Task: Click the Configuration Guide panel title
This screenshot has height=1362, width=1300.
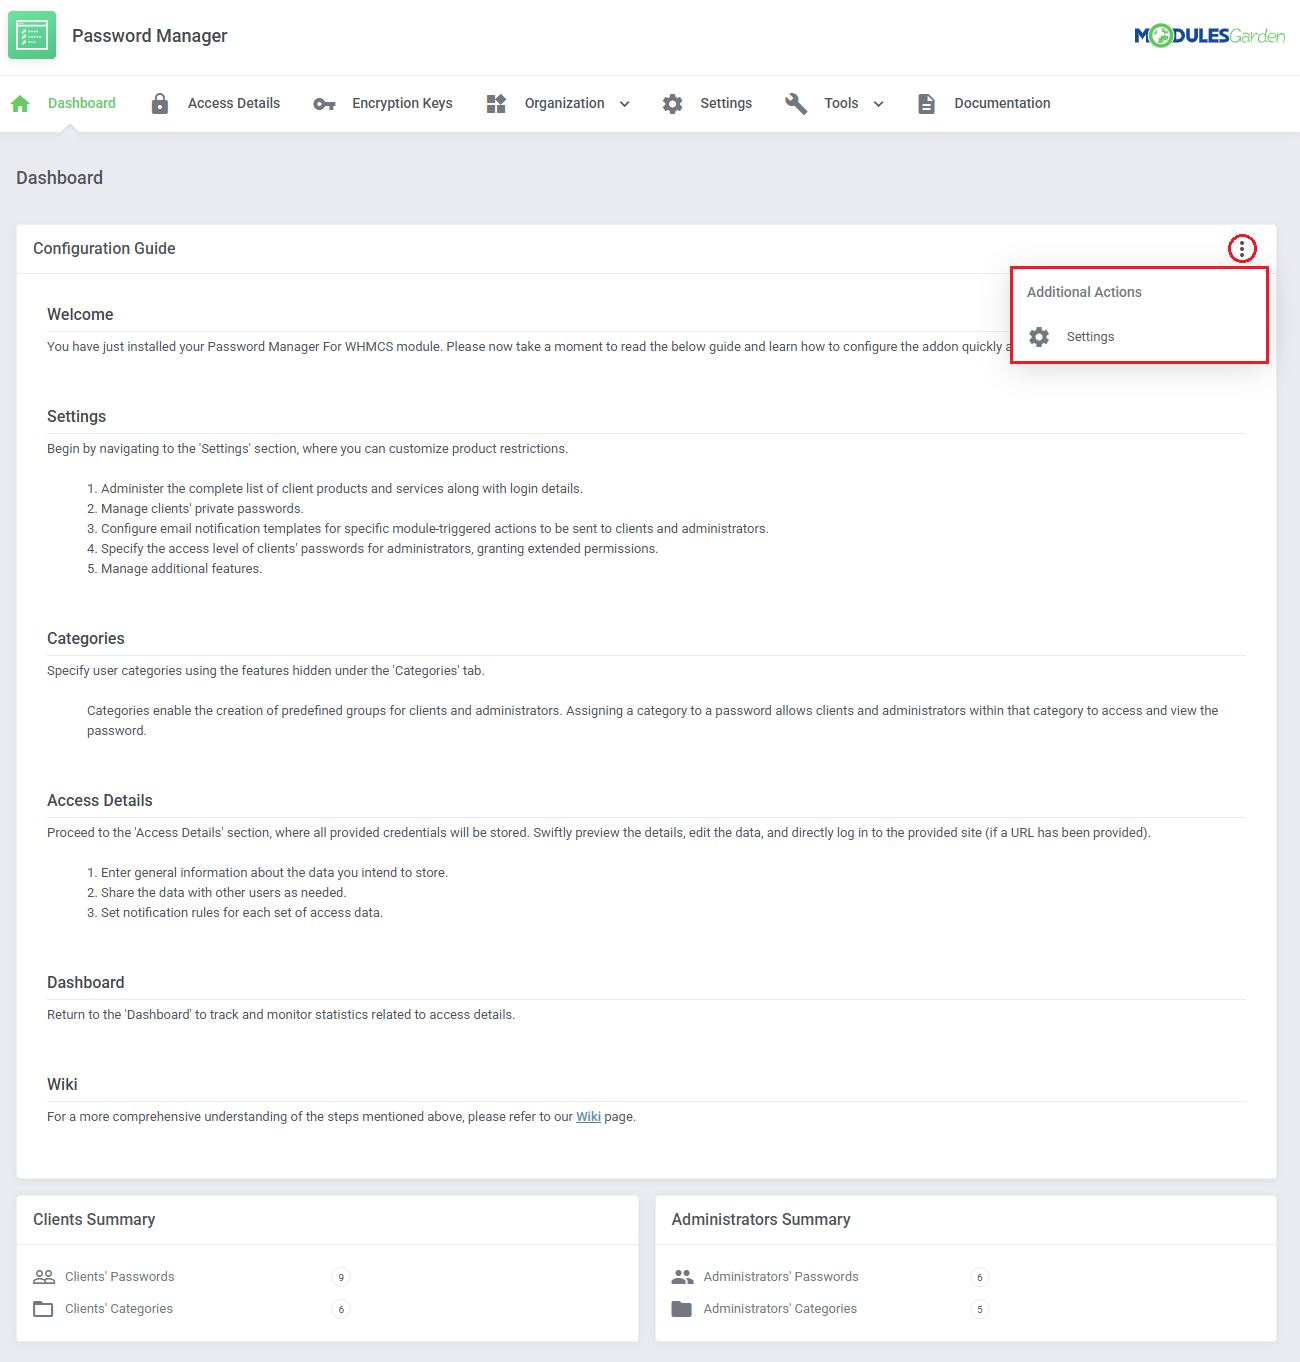Action: (x=104, y=248)
